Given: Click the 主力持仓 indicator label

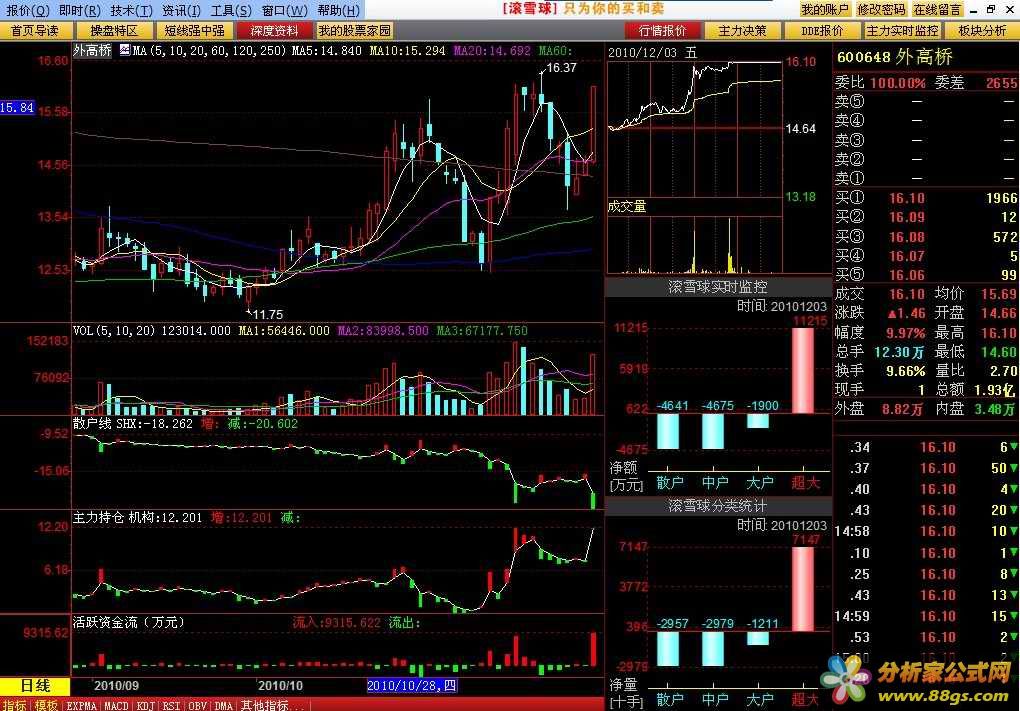Looking at the screenshot, I should 98,517.
